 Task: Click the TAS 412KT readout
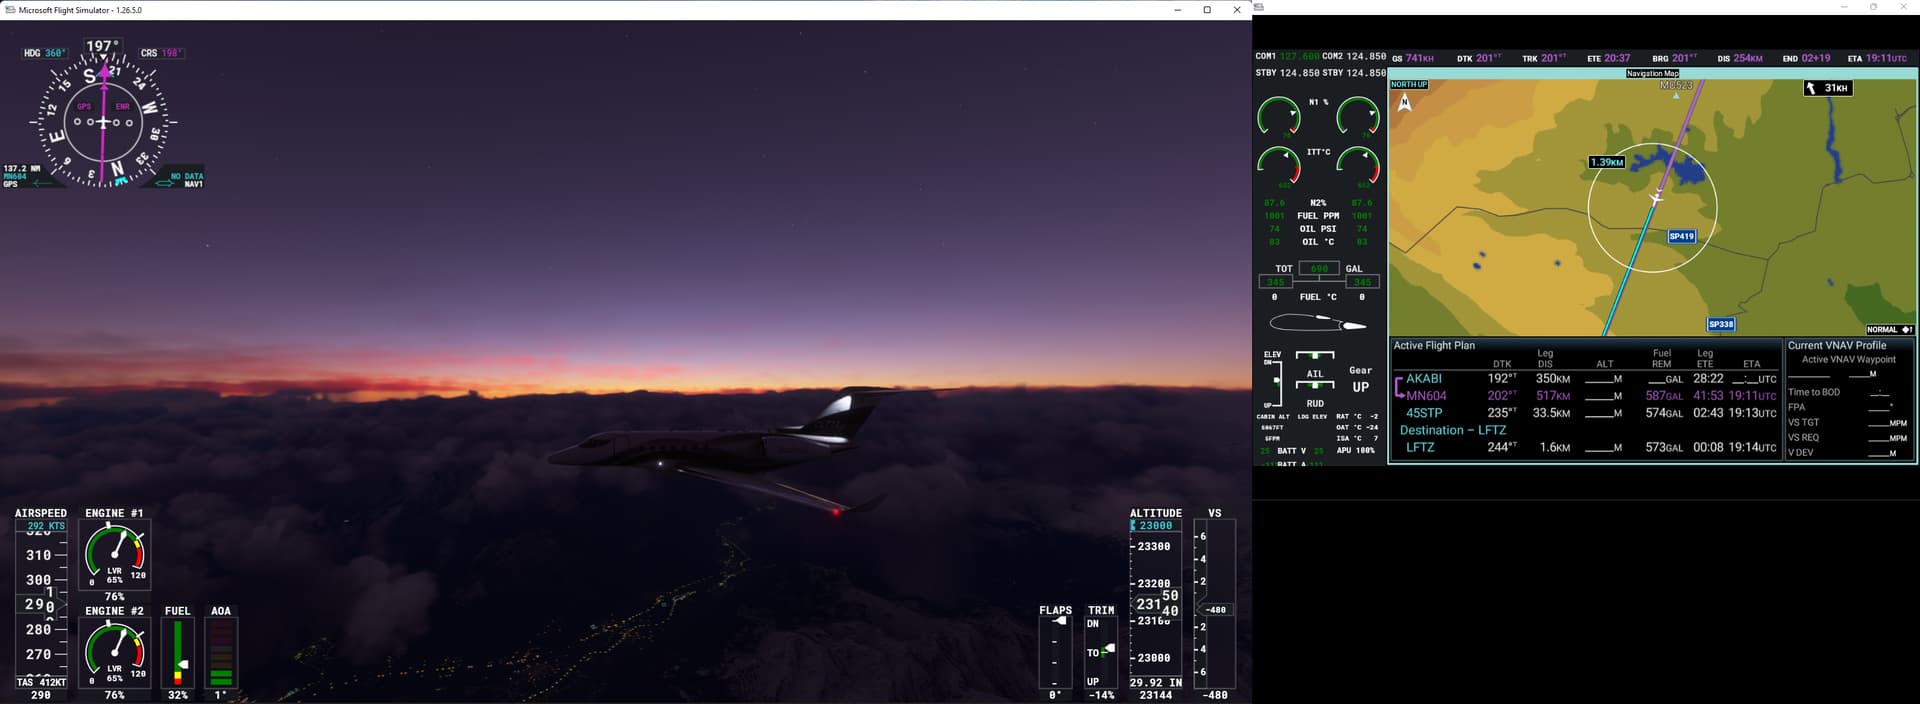coord(41,683)
